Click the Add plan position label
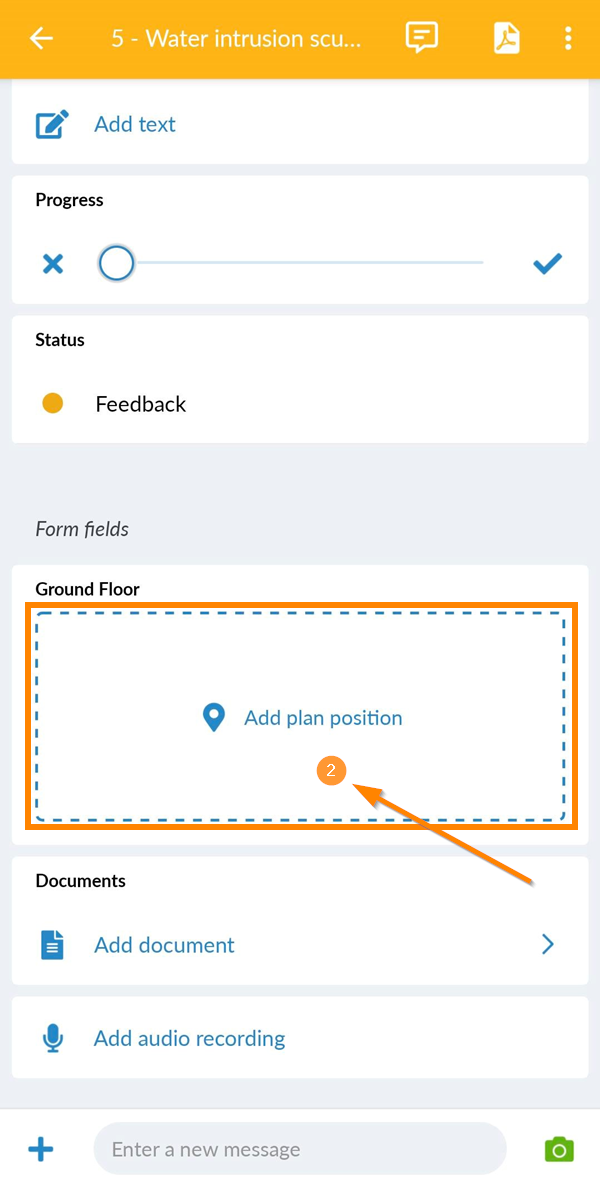 pyautogui.click(x=323, y=718)
